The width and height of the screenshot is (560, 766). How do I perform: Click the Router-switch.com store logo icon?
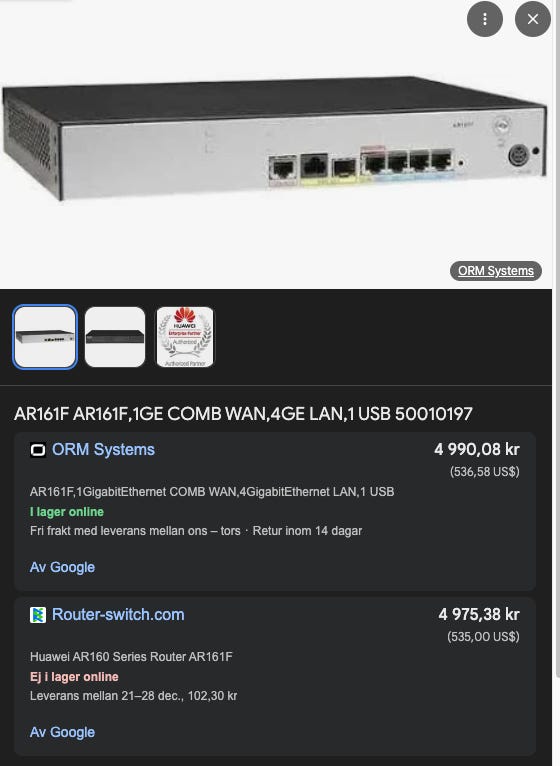[38, 615]
